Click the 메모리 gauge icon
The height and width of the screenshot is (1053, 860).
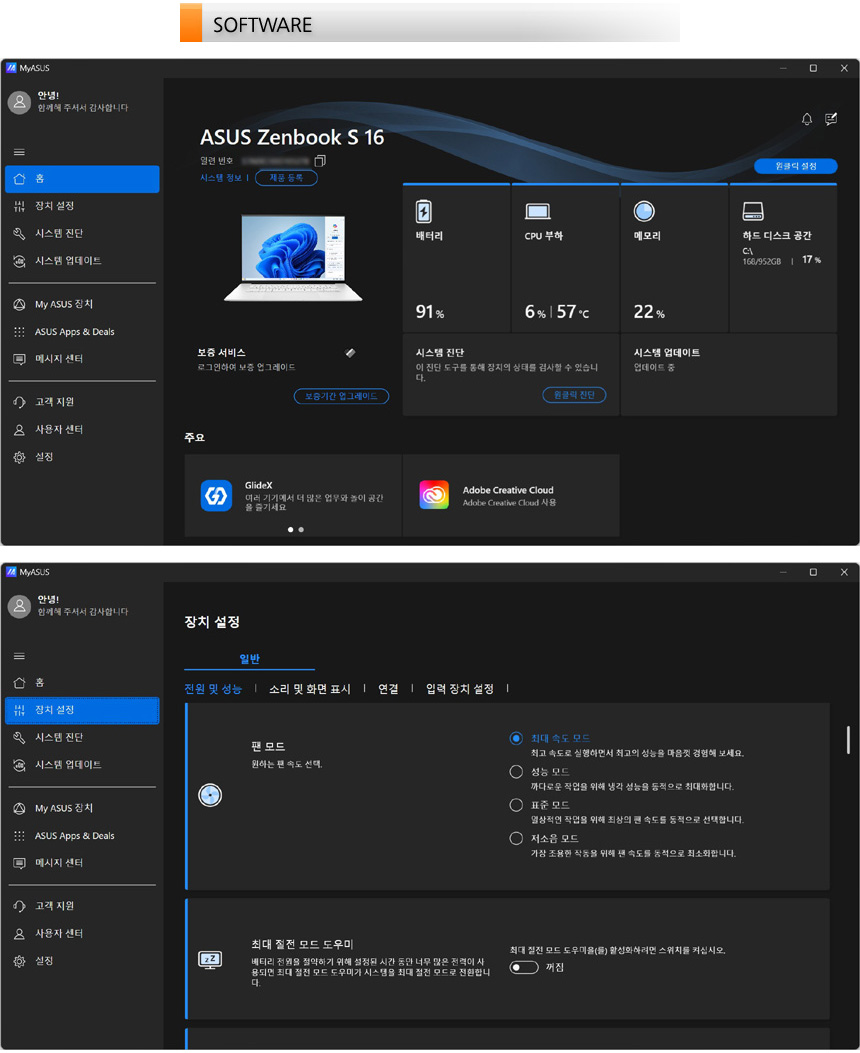644,211
